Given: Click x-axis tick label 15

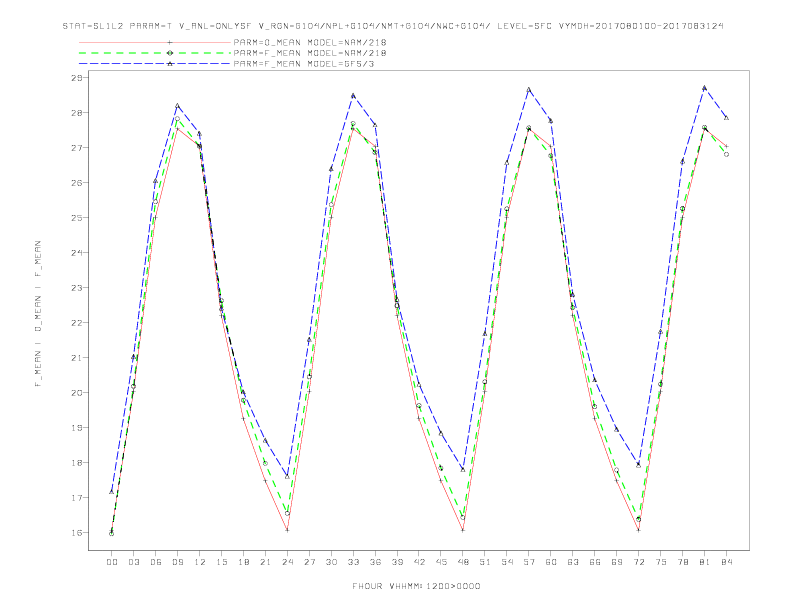Looking at the screenshot, I should pos(221,562).
